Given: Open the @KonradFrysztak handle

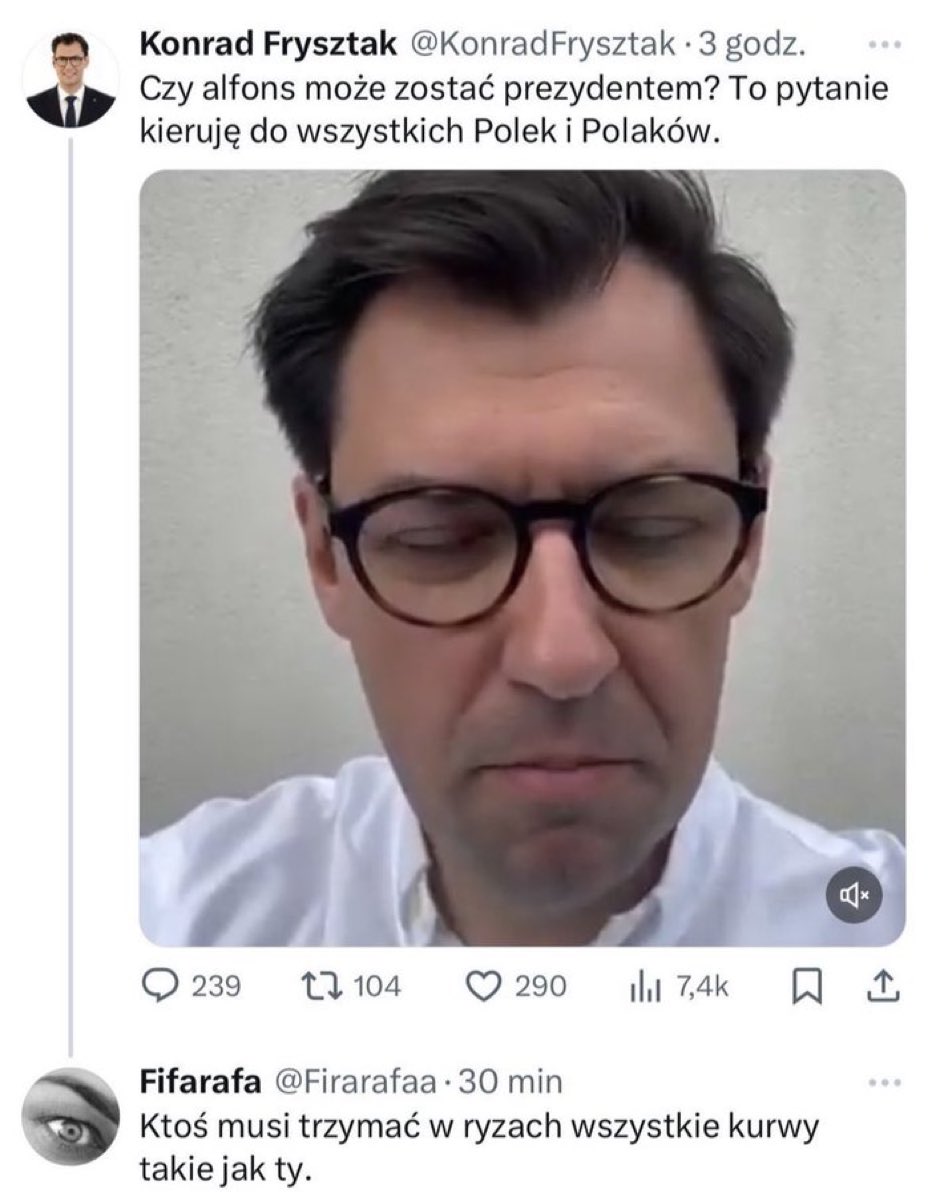Looking at the screenshot, I should click(543, 45).
